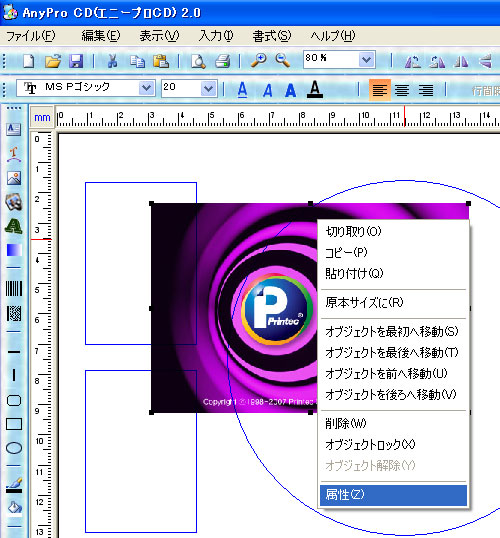Apply underlined A text style

pyautogui.click(x=242, y=90)
